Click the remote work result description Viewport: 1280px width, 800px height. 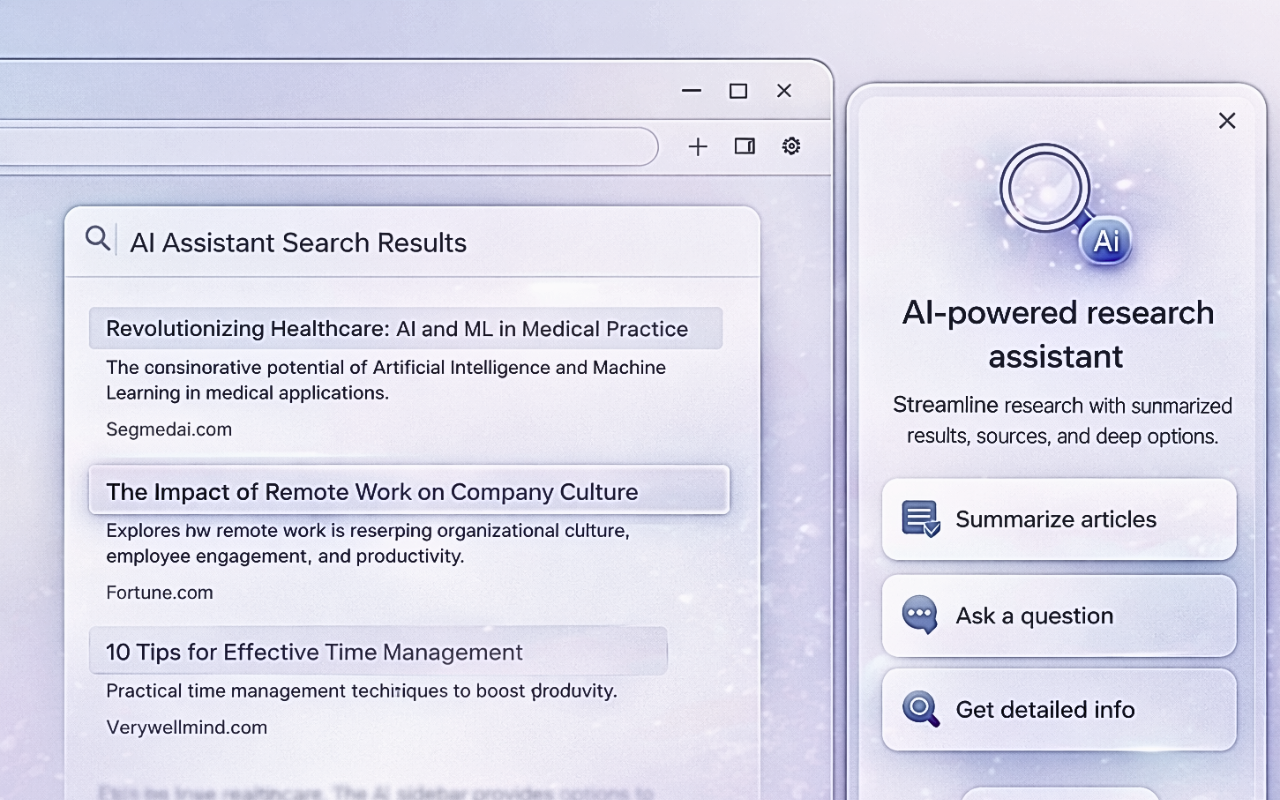(x=368, y=543)
